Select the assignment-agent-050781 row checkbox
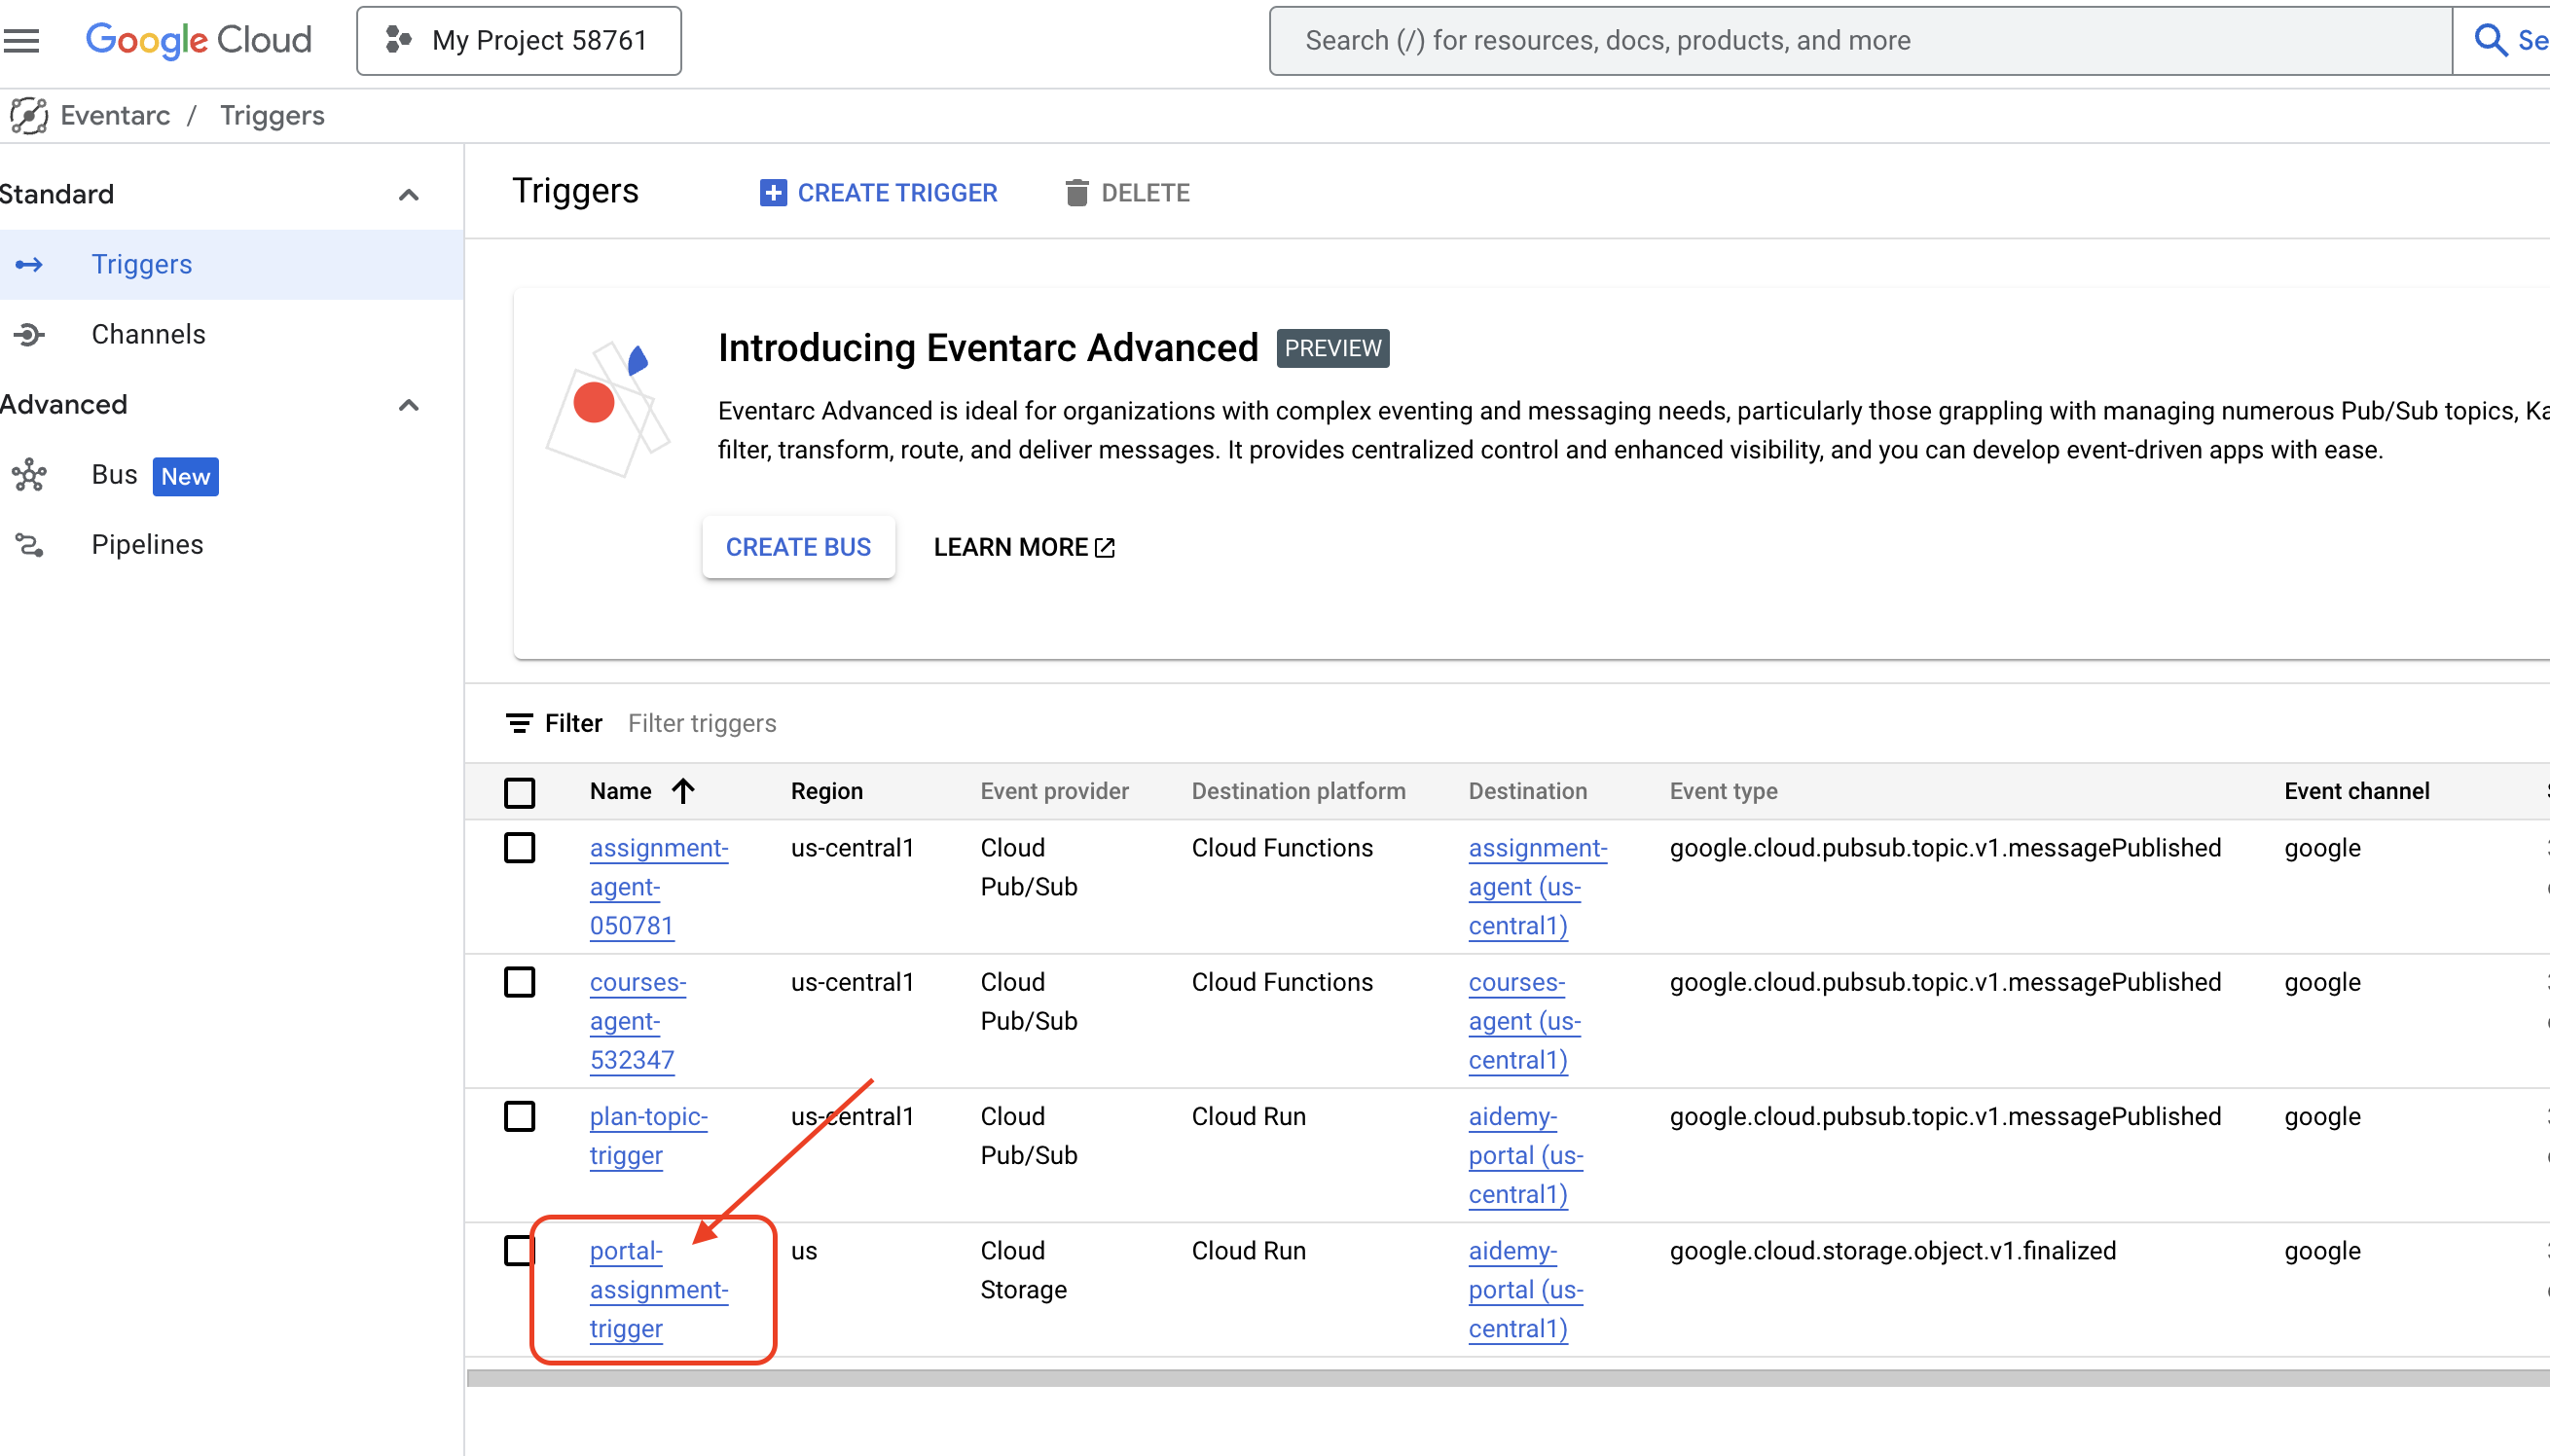 (x=520, y=848)
